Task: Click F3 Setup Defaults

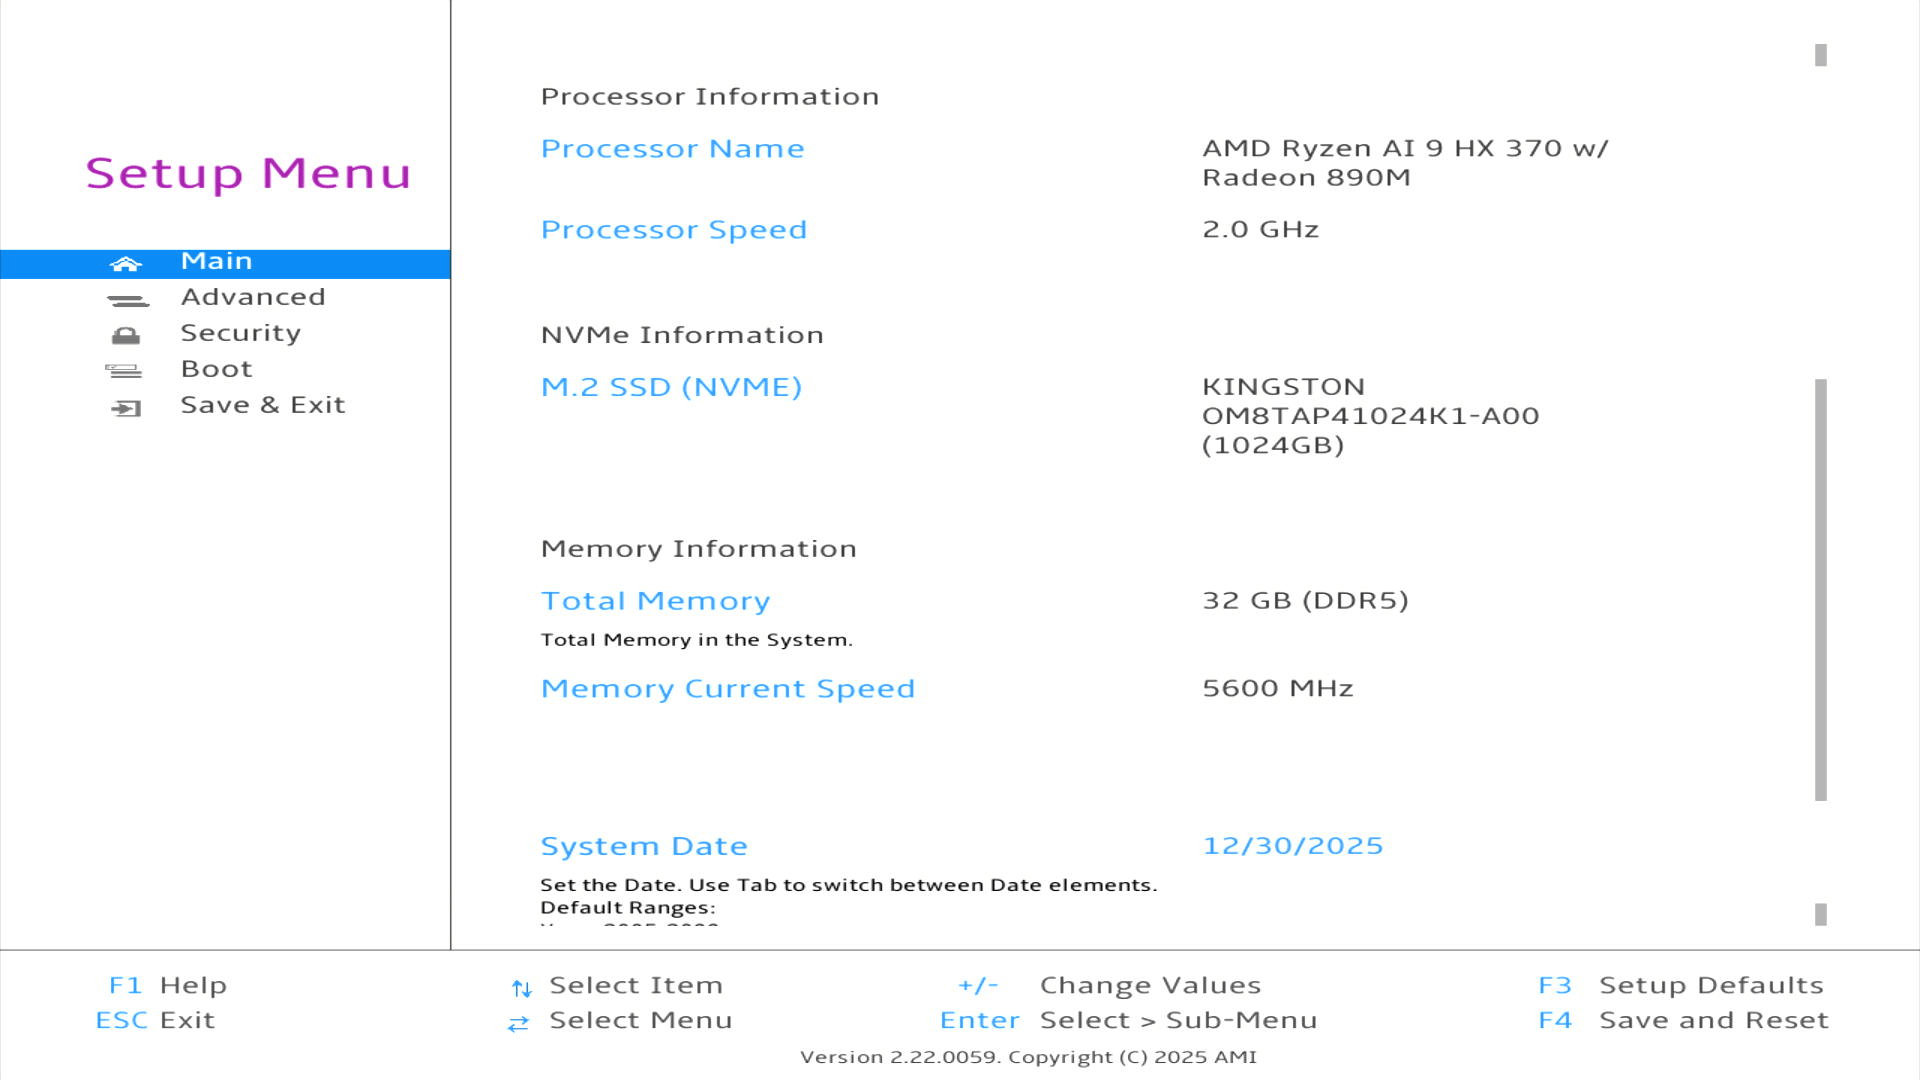Action: [x=1680, y=985]
